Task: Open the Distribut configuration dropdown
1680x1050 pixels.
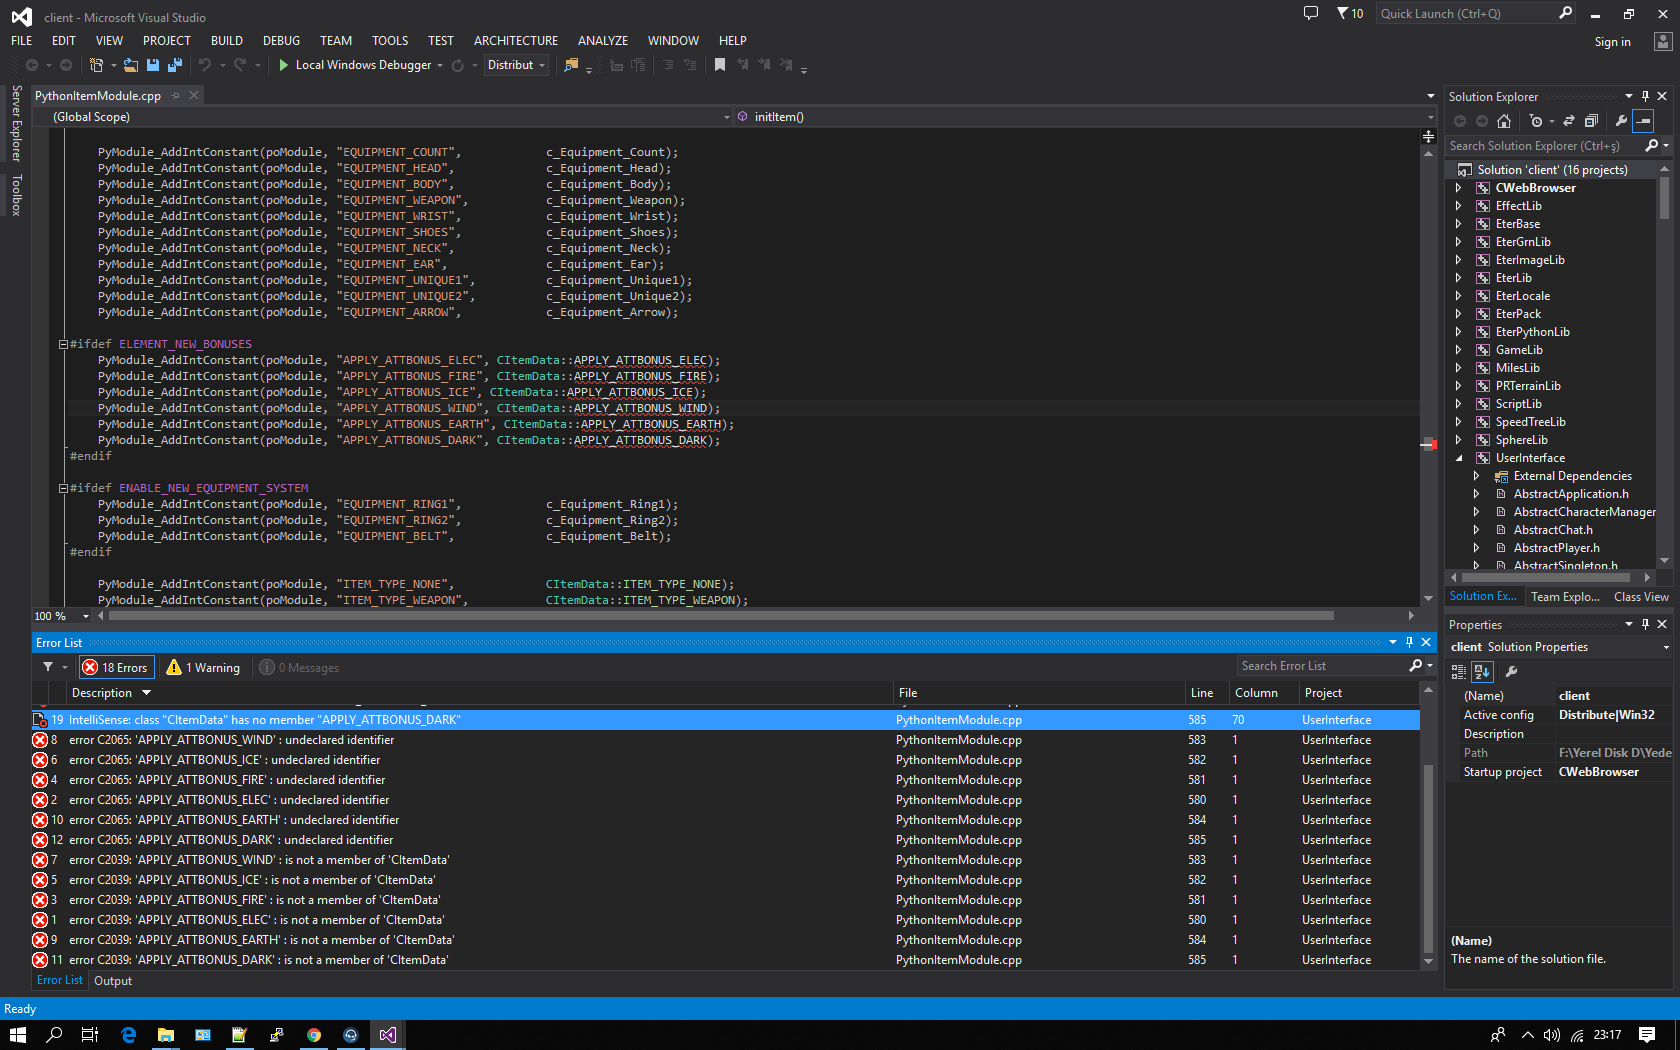Action: tap(516, 65)
